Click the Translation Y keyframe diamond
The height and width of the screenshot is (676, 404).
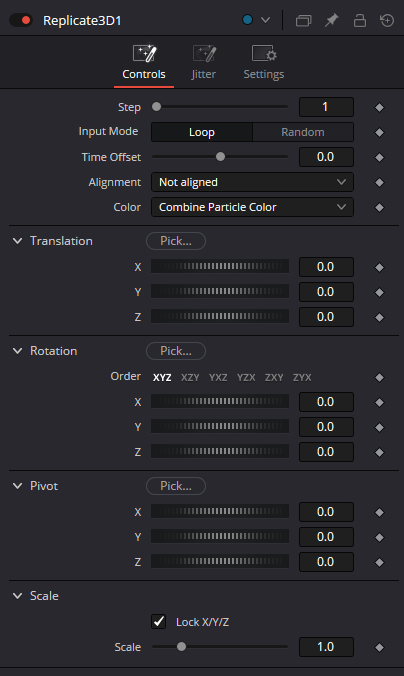pyautogui.click(x=379, y=292)
